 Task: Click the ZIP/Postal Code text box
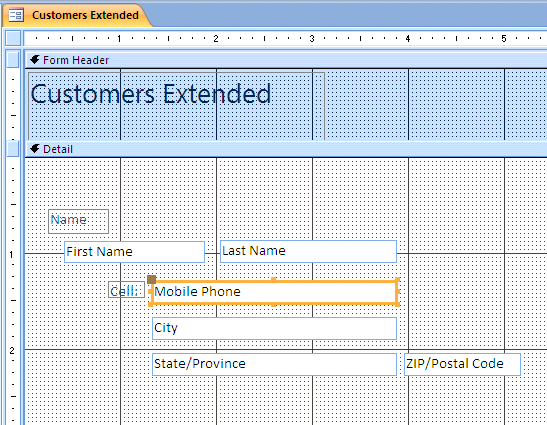(462, 364)
